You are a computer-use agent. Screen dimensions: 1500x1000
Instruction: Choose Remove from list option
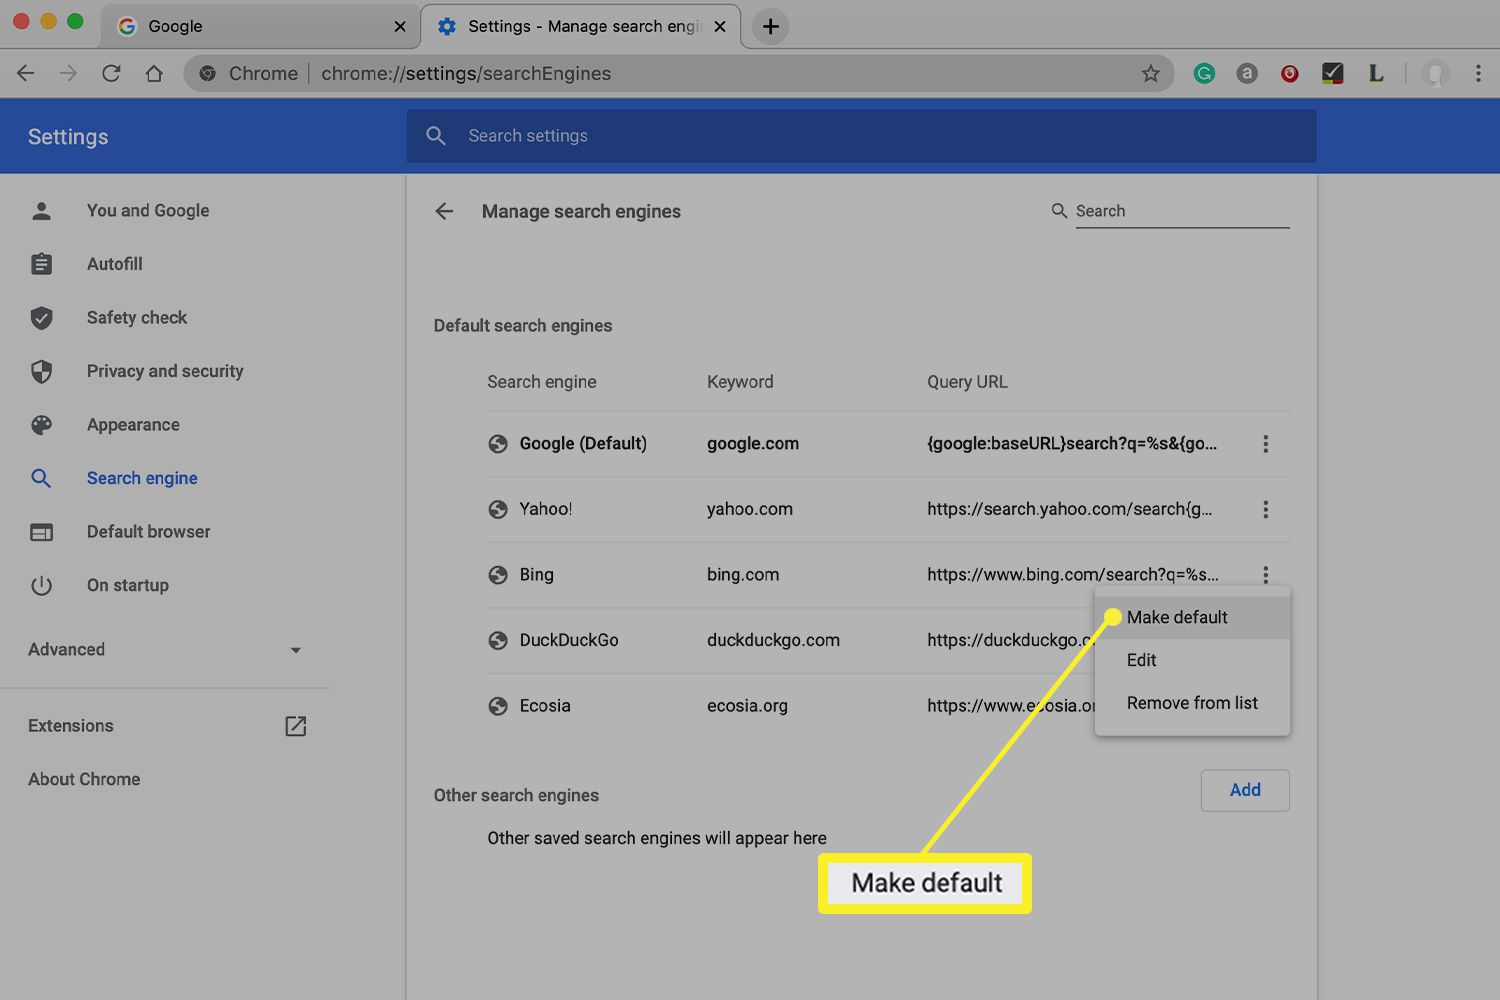tap(1192, 703)
